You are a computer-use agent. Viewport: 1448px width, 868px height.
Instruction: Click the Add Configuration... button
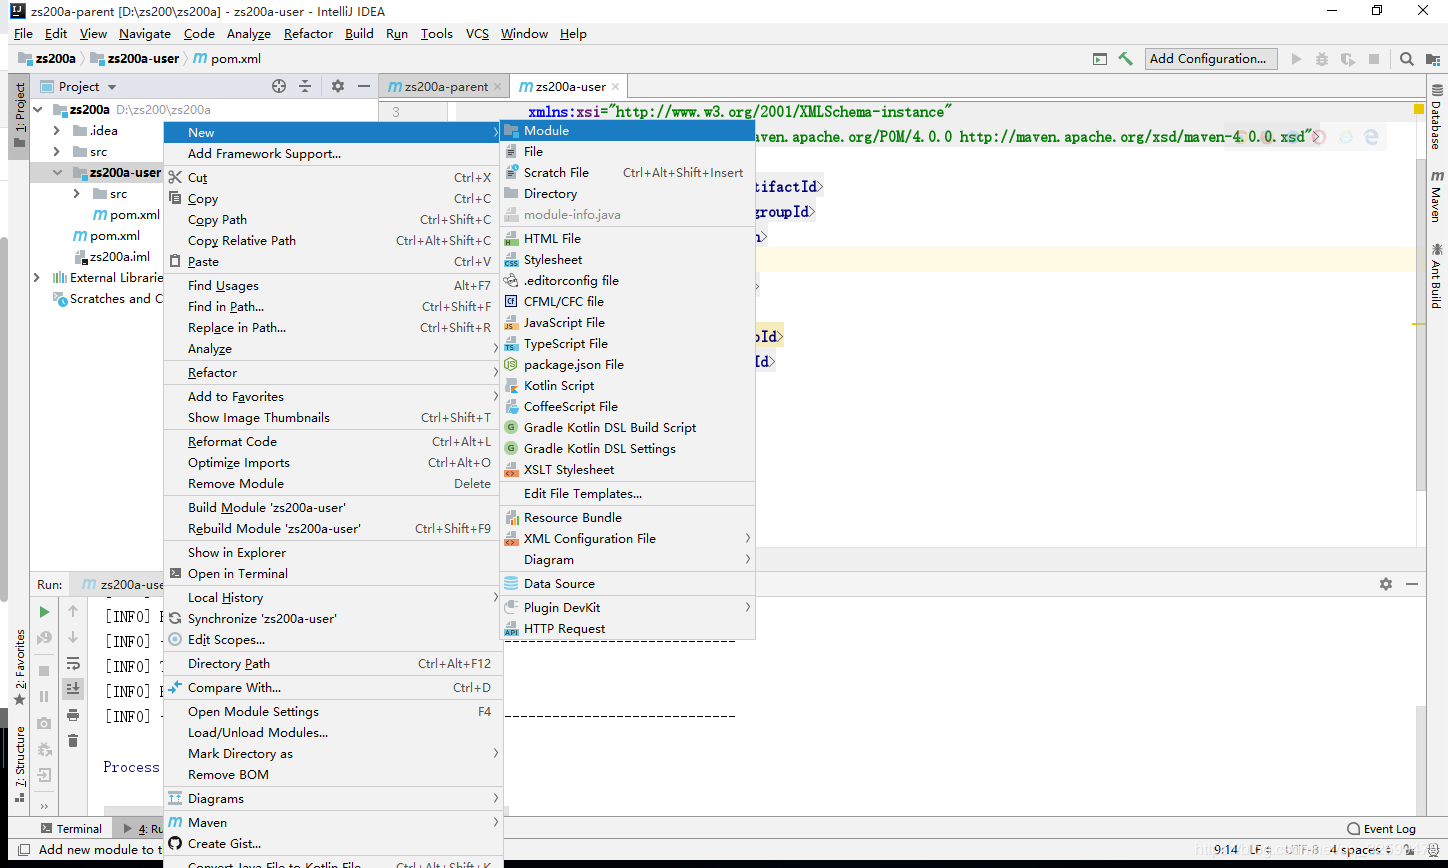[x=1211, y=59]
